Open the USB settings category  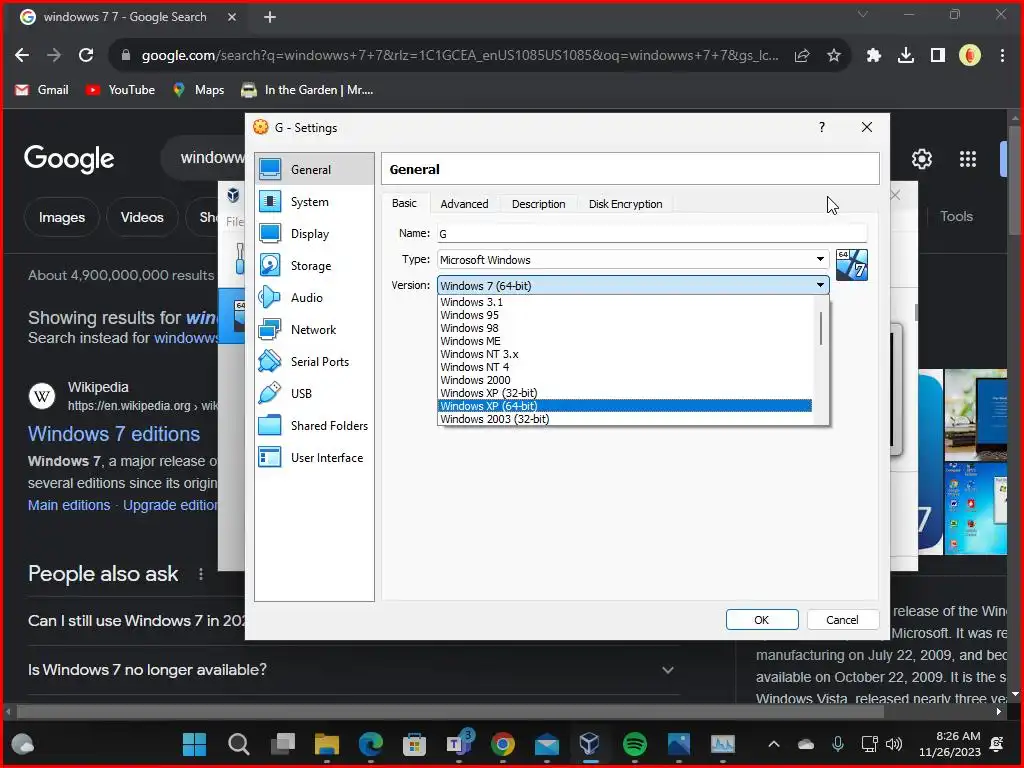(314, 394)
